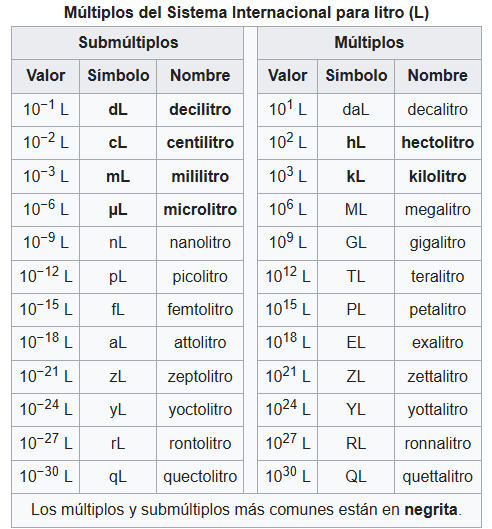Click the hectolitro name cell

[x=438, y=143]
